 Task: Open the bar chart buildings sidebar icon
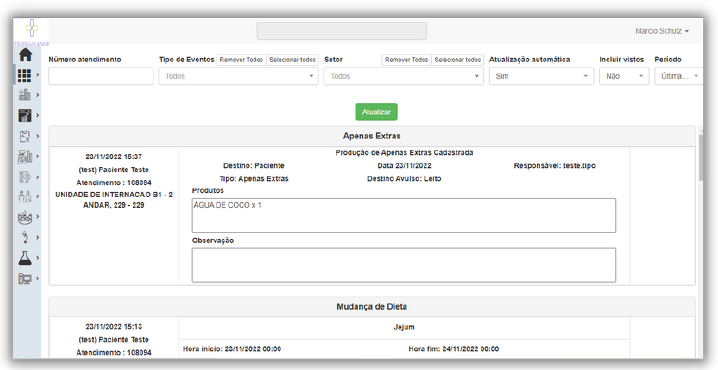(25, 95)
